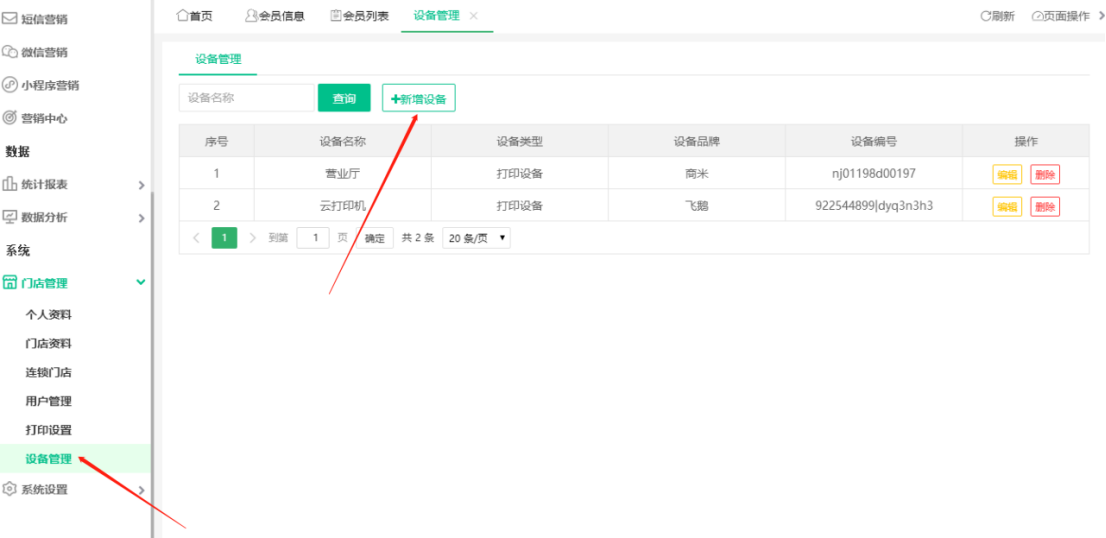The height and width of the screenshot is (538, 1106).
Task: Click the WeChat marketing icon
Action: click(10, 52)
